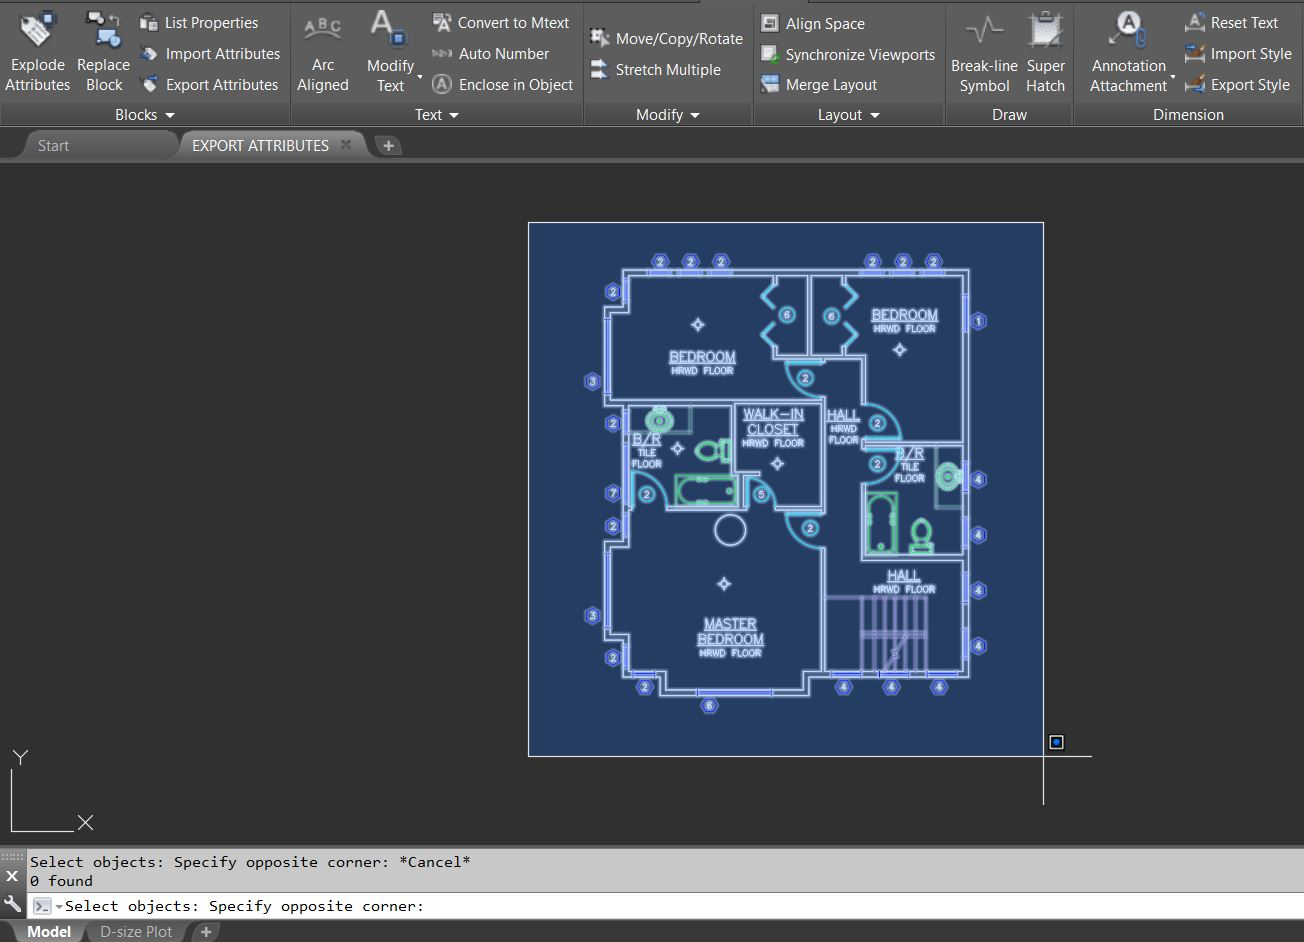The image size is (1304, 942).
Task: Expand the Text panel options
Action: click(437, 115)
